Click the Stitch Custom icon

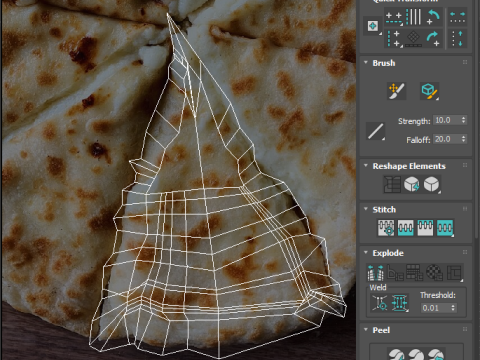click(445, 228)
